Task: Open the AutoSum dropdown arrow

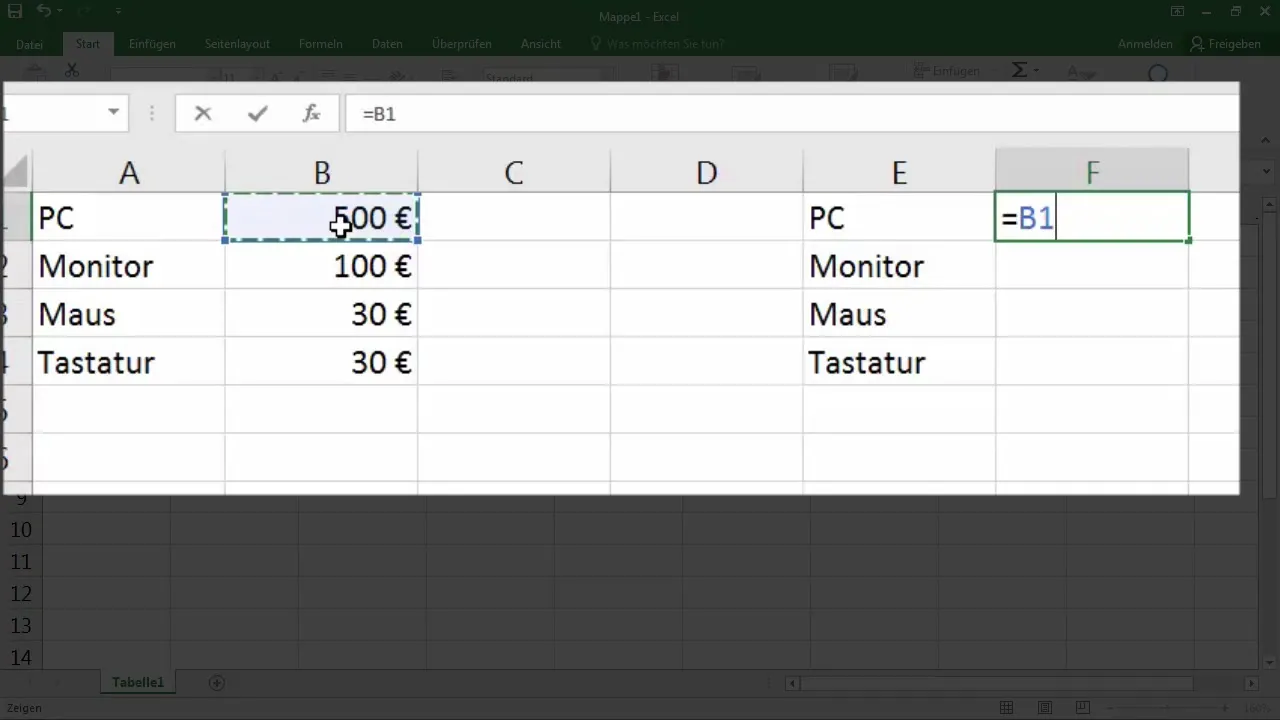Action: (x=1037, y=71)
